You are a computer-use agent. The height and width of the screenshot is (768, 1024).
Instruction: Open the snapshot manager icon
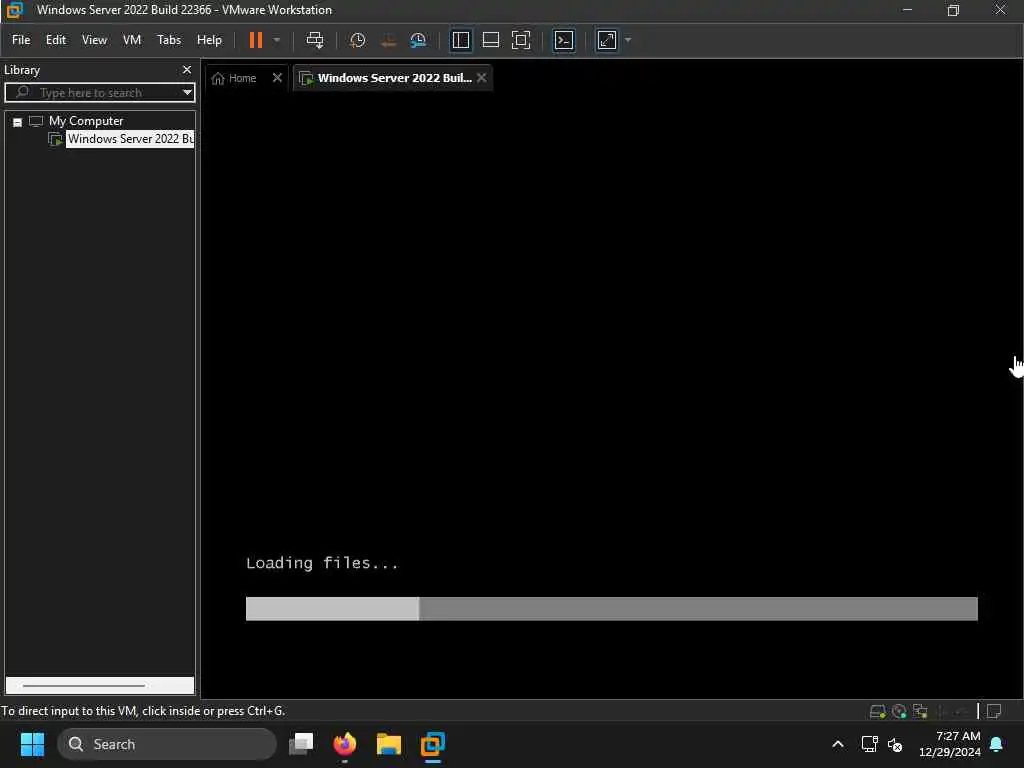[418, 40]
